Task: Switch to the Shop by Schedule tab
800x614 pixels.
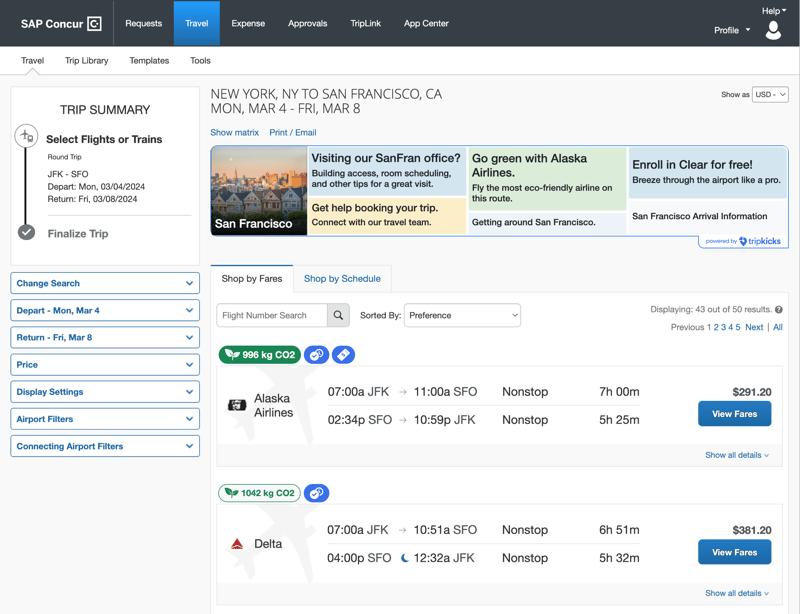Action: tap(344, 278)
